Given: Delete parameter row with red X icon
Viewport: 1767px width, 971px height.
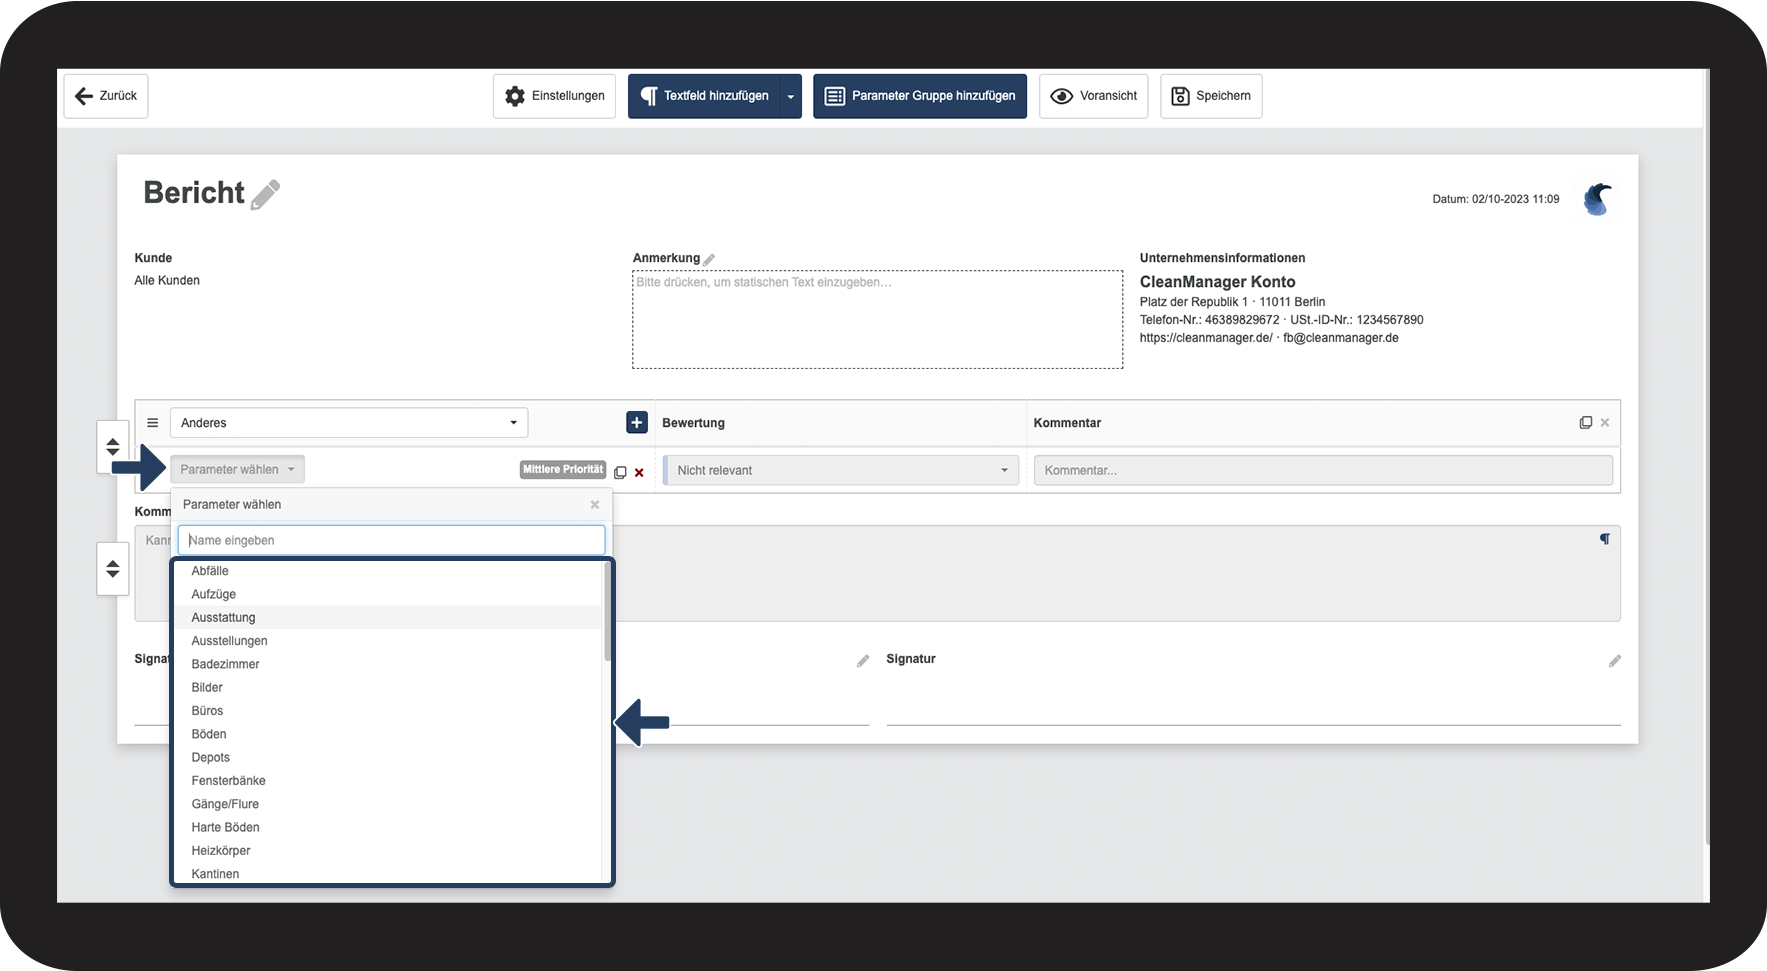Looking at the screenshot, I should (x=639, y=473).
